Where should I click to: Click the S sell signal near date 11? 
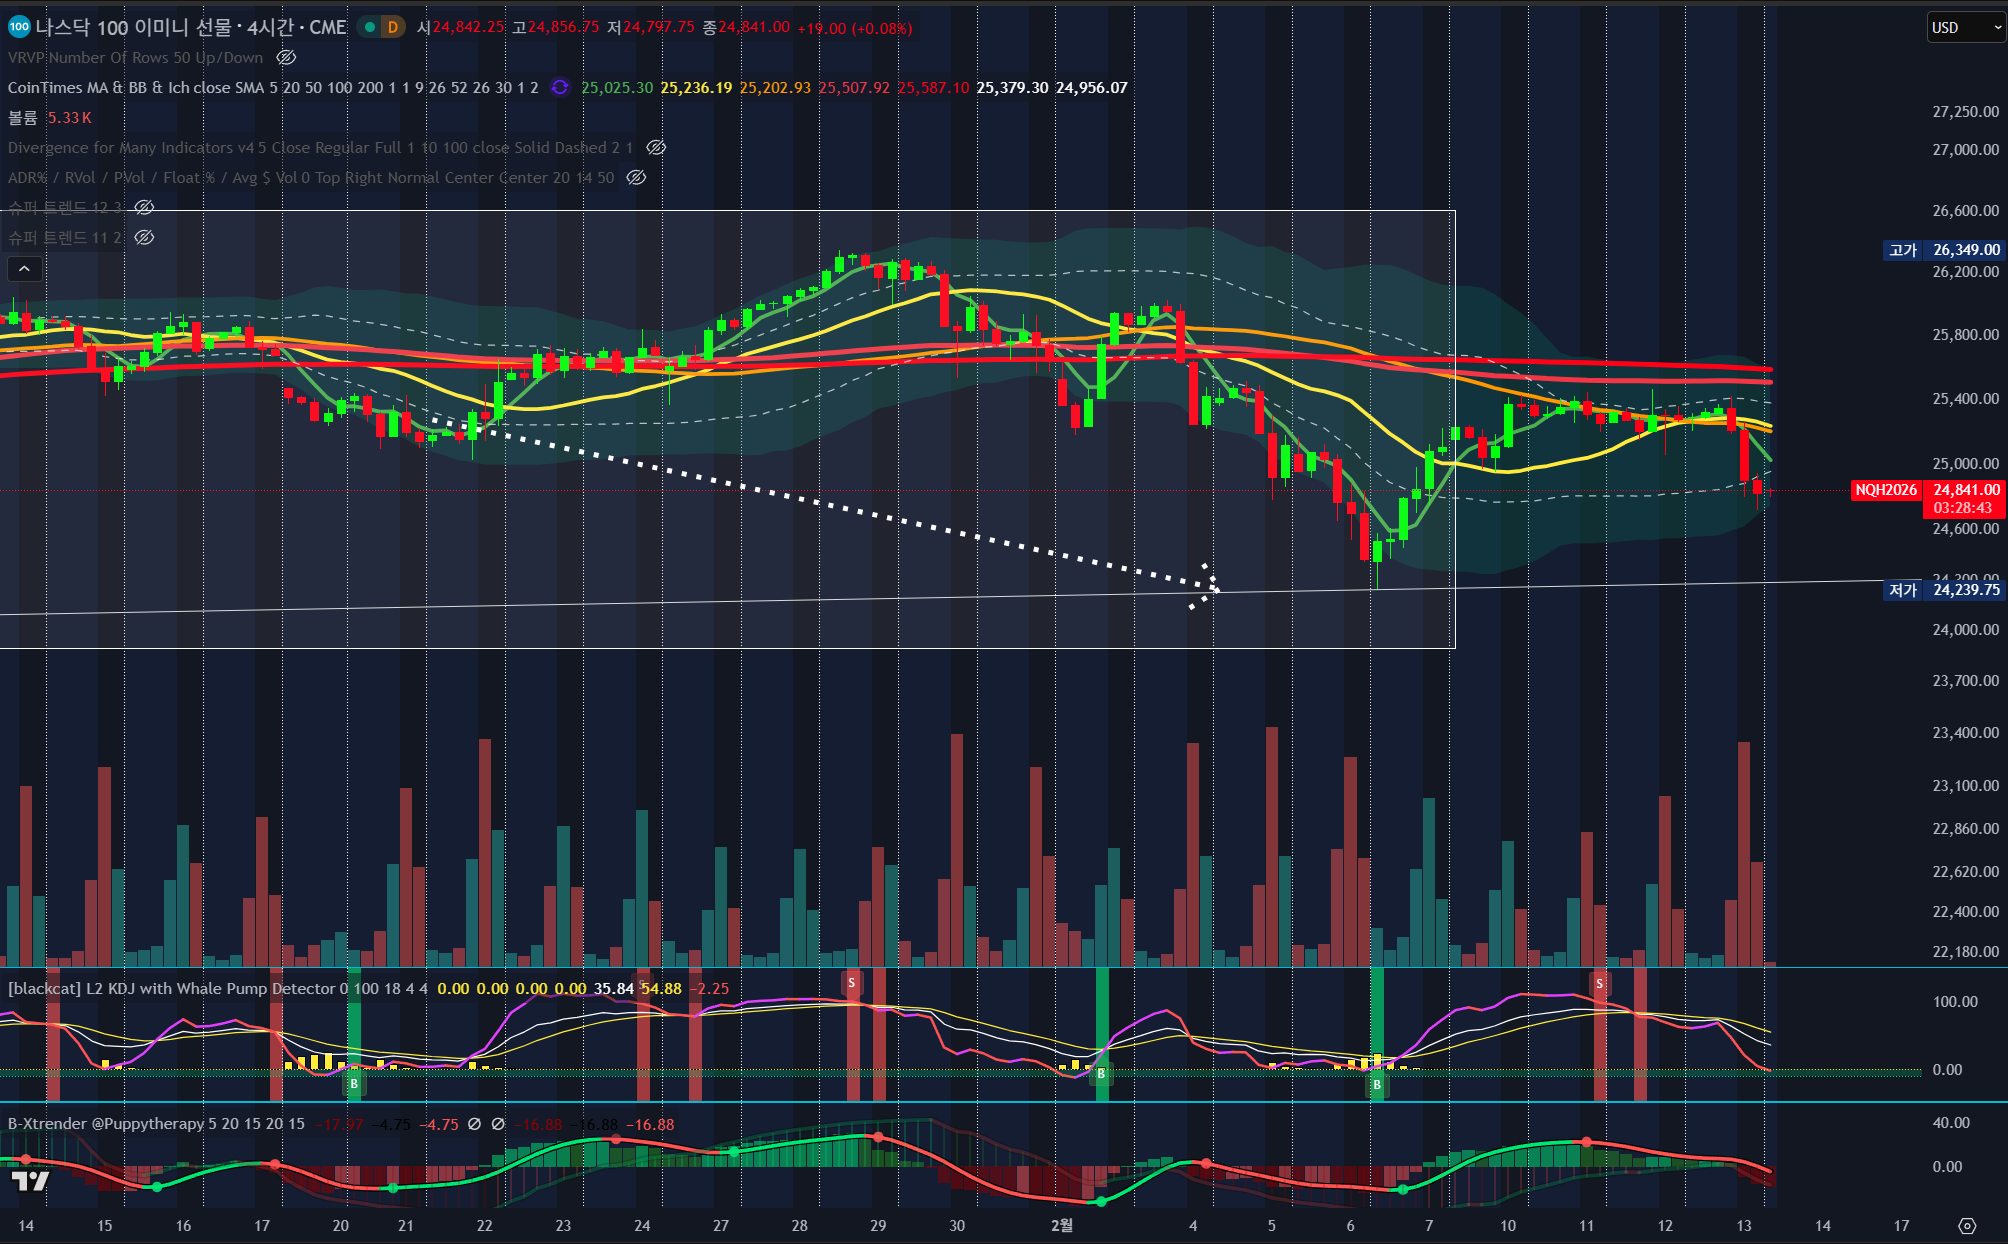(1599, 984)
